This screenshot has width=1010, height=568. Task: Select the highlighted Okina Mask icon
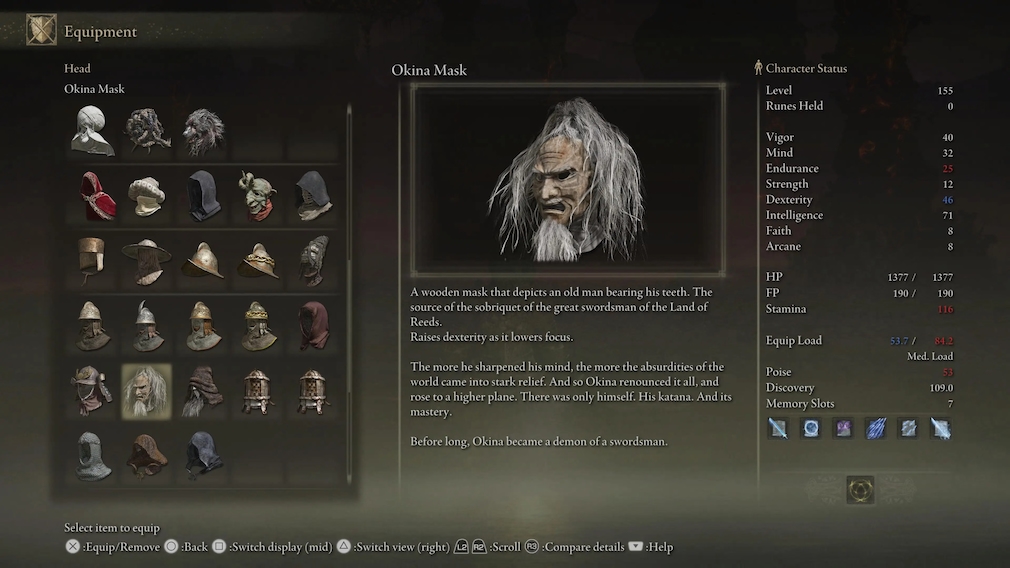tap(147, 392)
